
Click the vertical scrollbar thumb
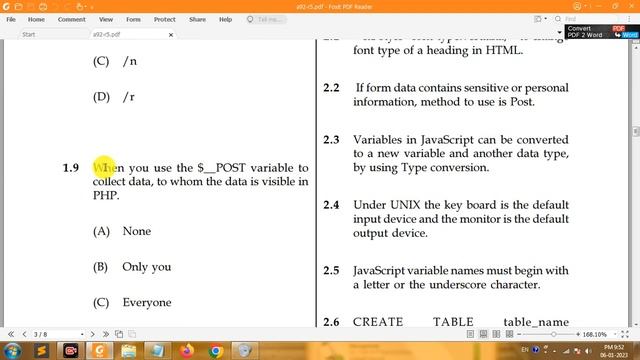click(x=636, y=131)
